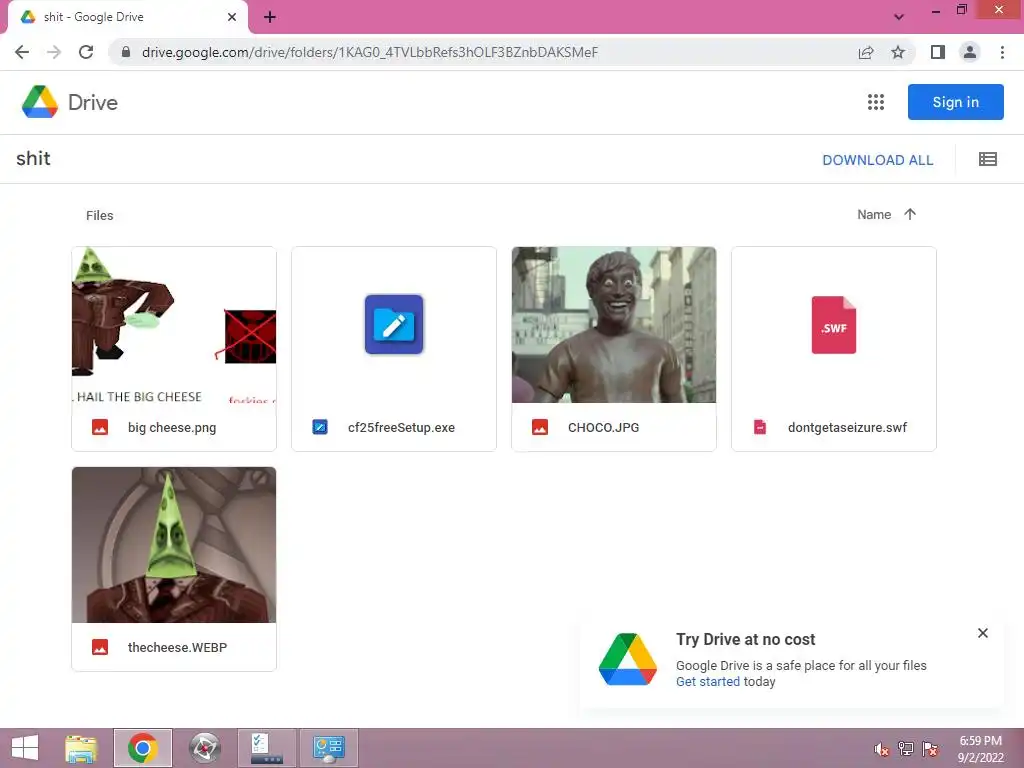Click image type icon beside thecheese.WEBP
Viewport: 1024px width, 768px height.
coord(100,648)
